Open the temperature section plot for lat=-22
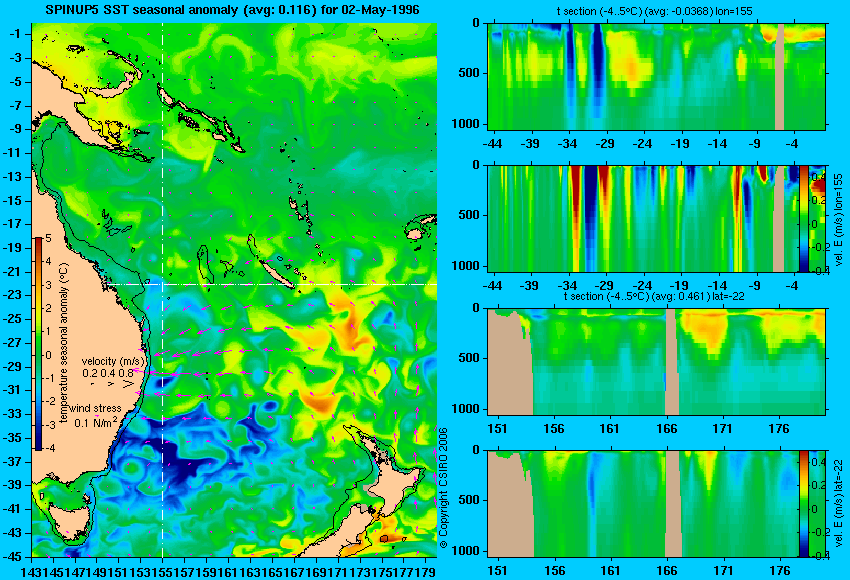Screen dimensions: 850x580 tap(656, 362)
